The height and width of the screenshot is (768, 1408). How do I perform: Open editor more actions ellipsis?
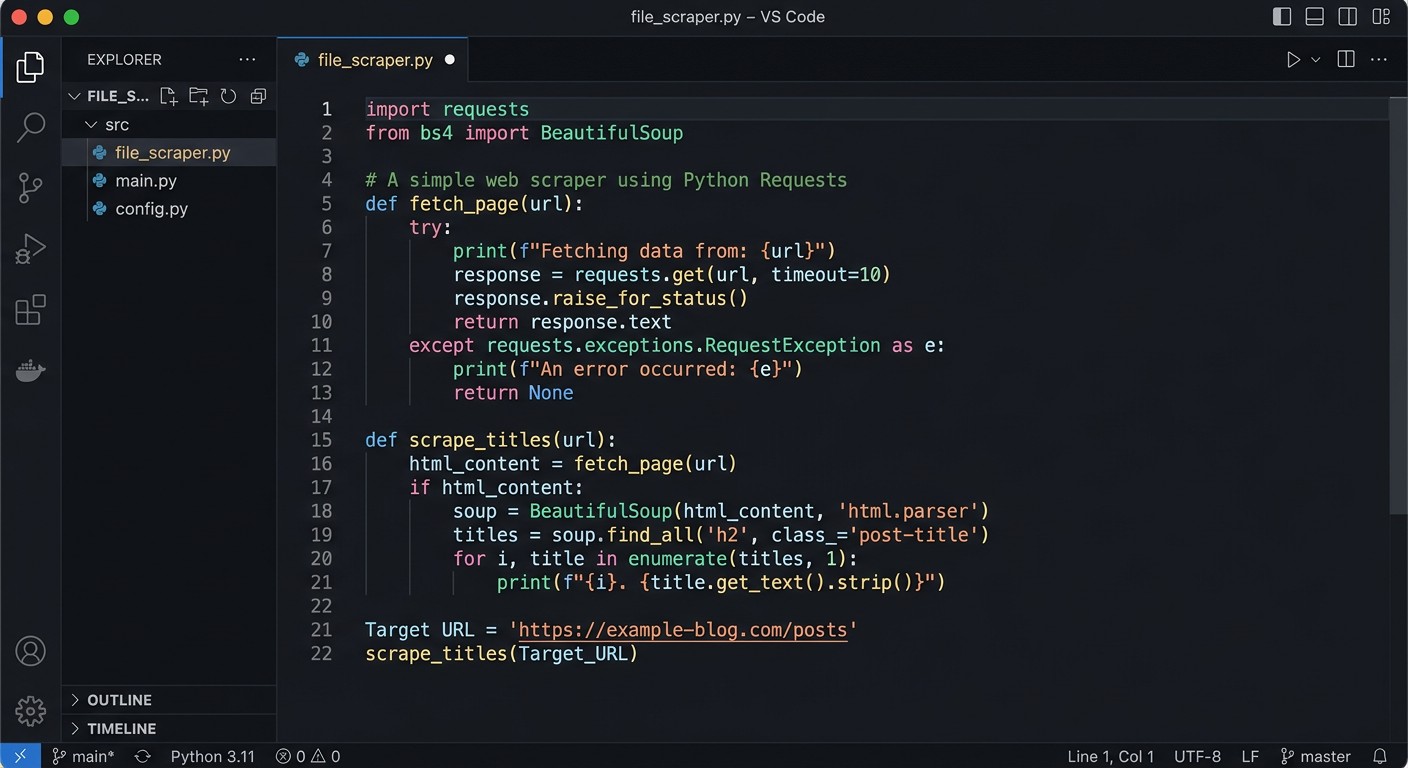pyautogui.click(x=1379, y=60)
